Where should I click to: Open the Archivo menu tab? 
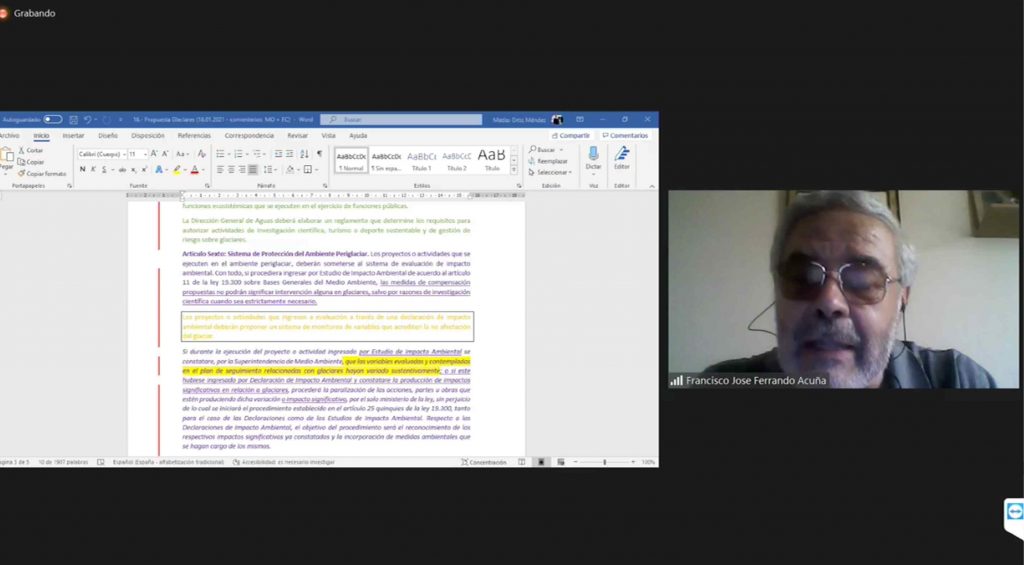coord(9,136)
